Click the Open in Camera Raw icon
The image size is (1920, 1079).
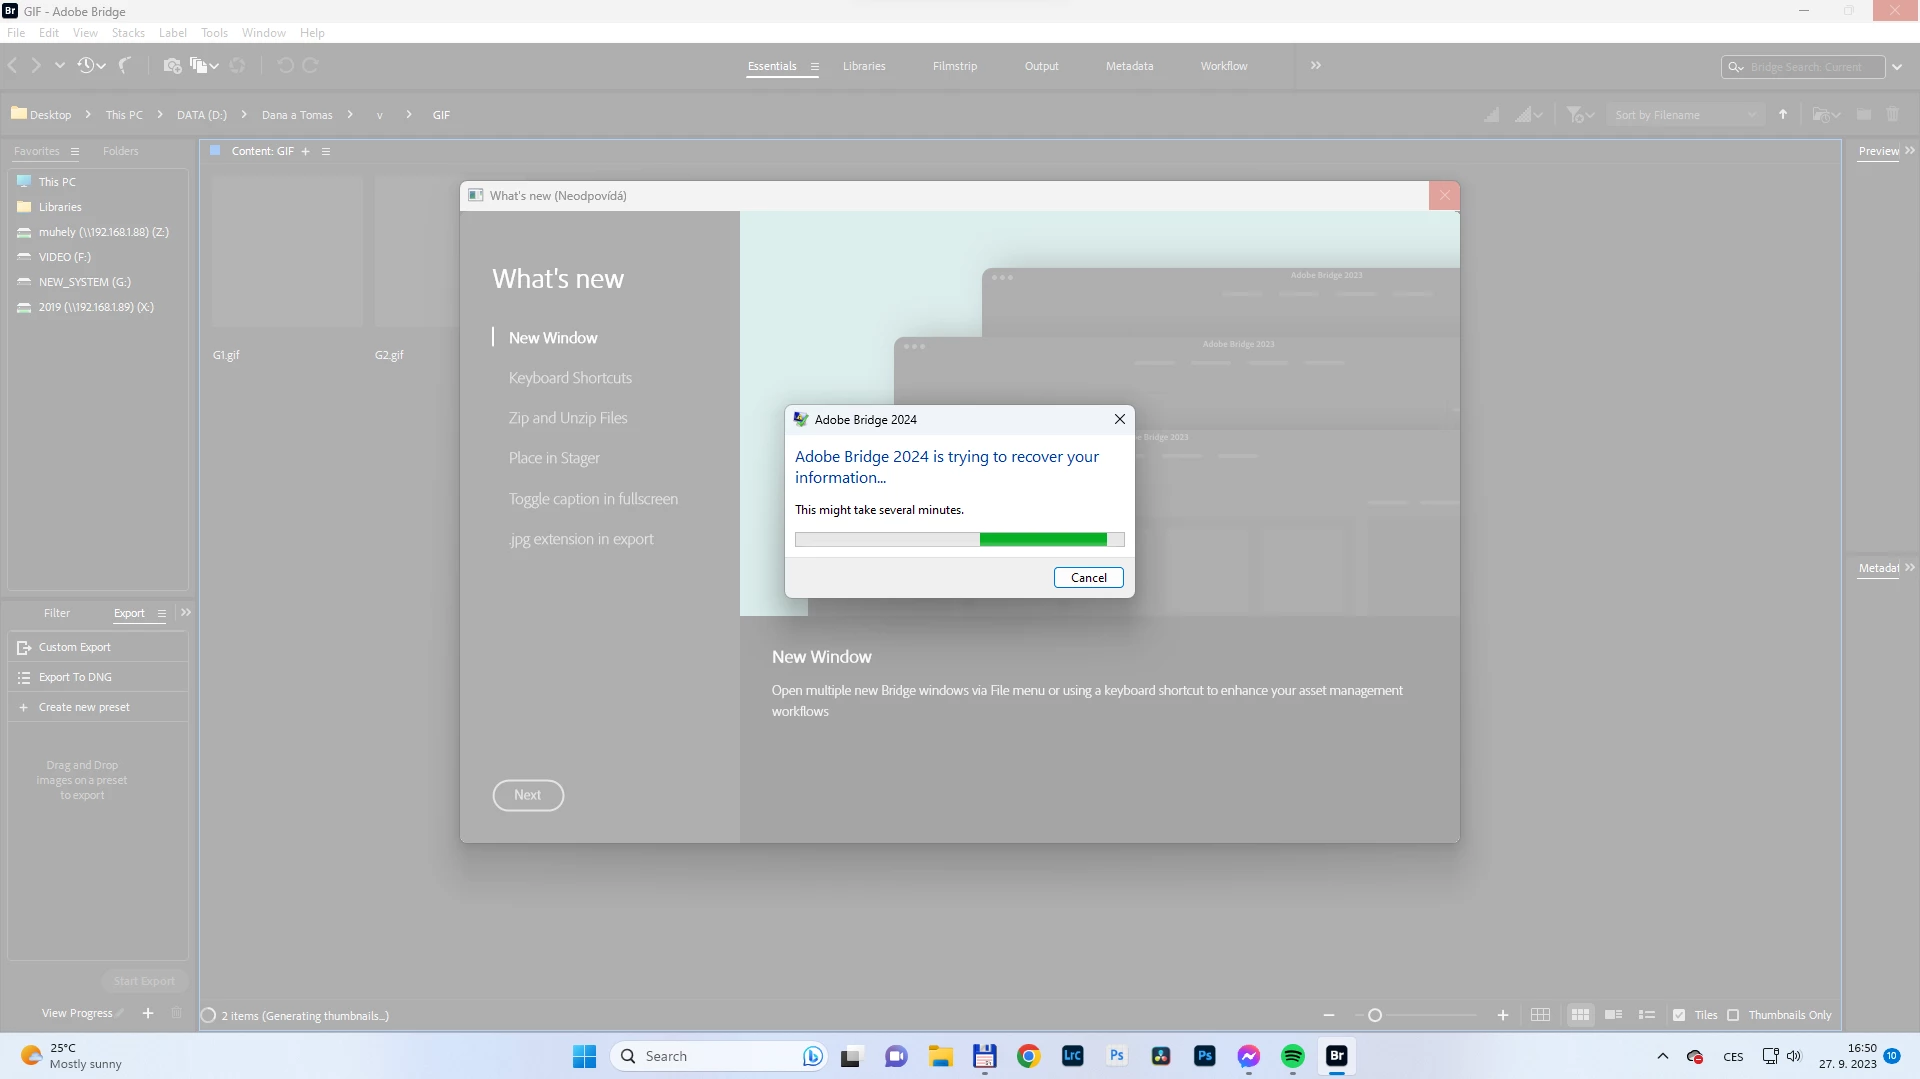coord(237,65)
